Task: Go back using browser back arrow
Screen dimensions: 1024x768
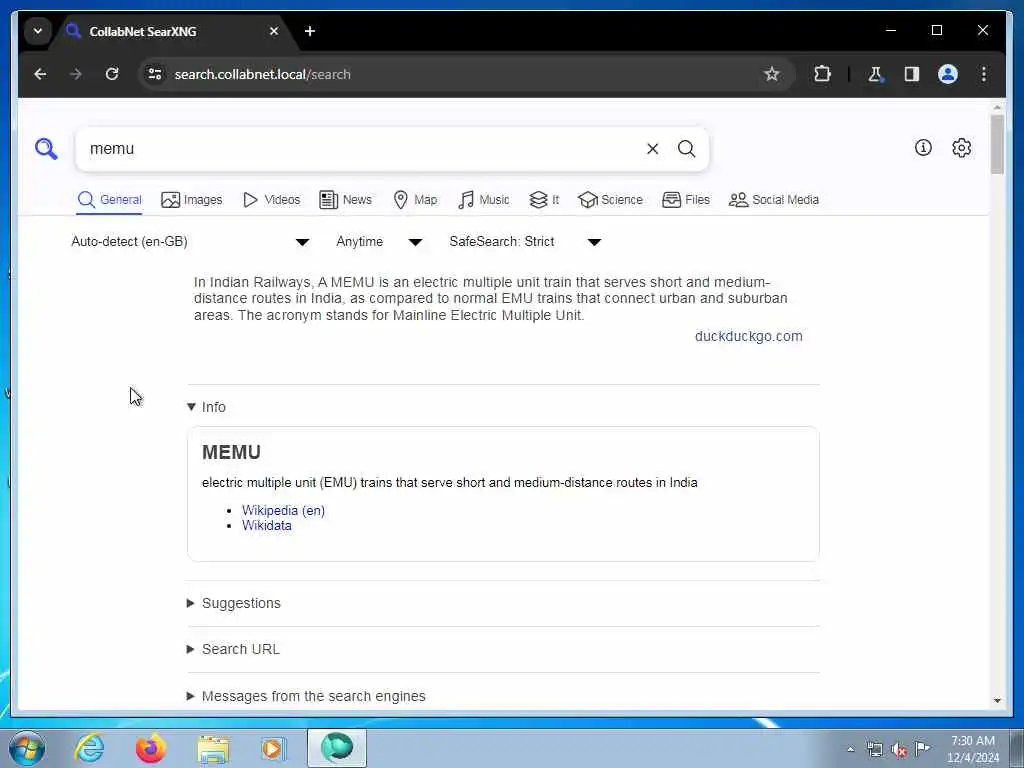Action: [40, 74]
